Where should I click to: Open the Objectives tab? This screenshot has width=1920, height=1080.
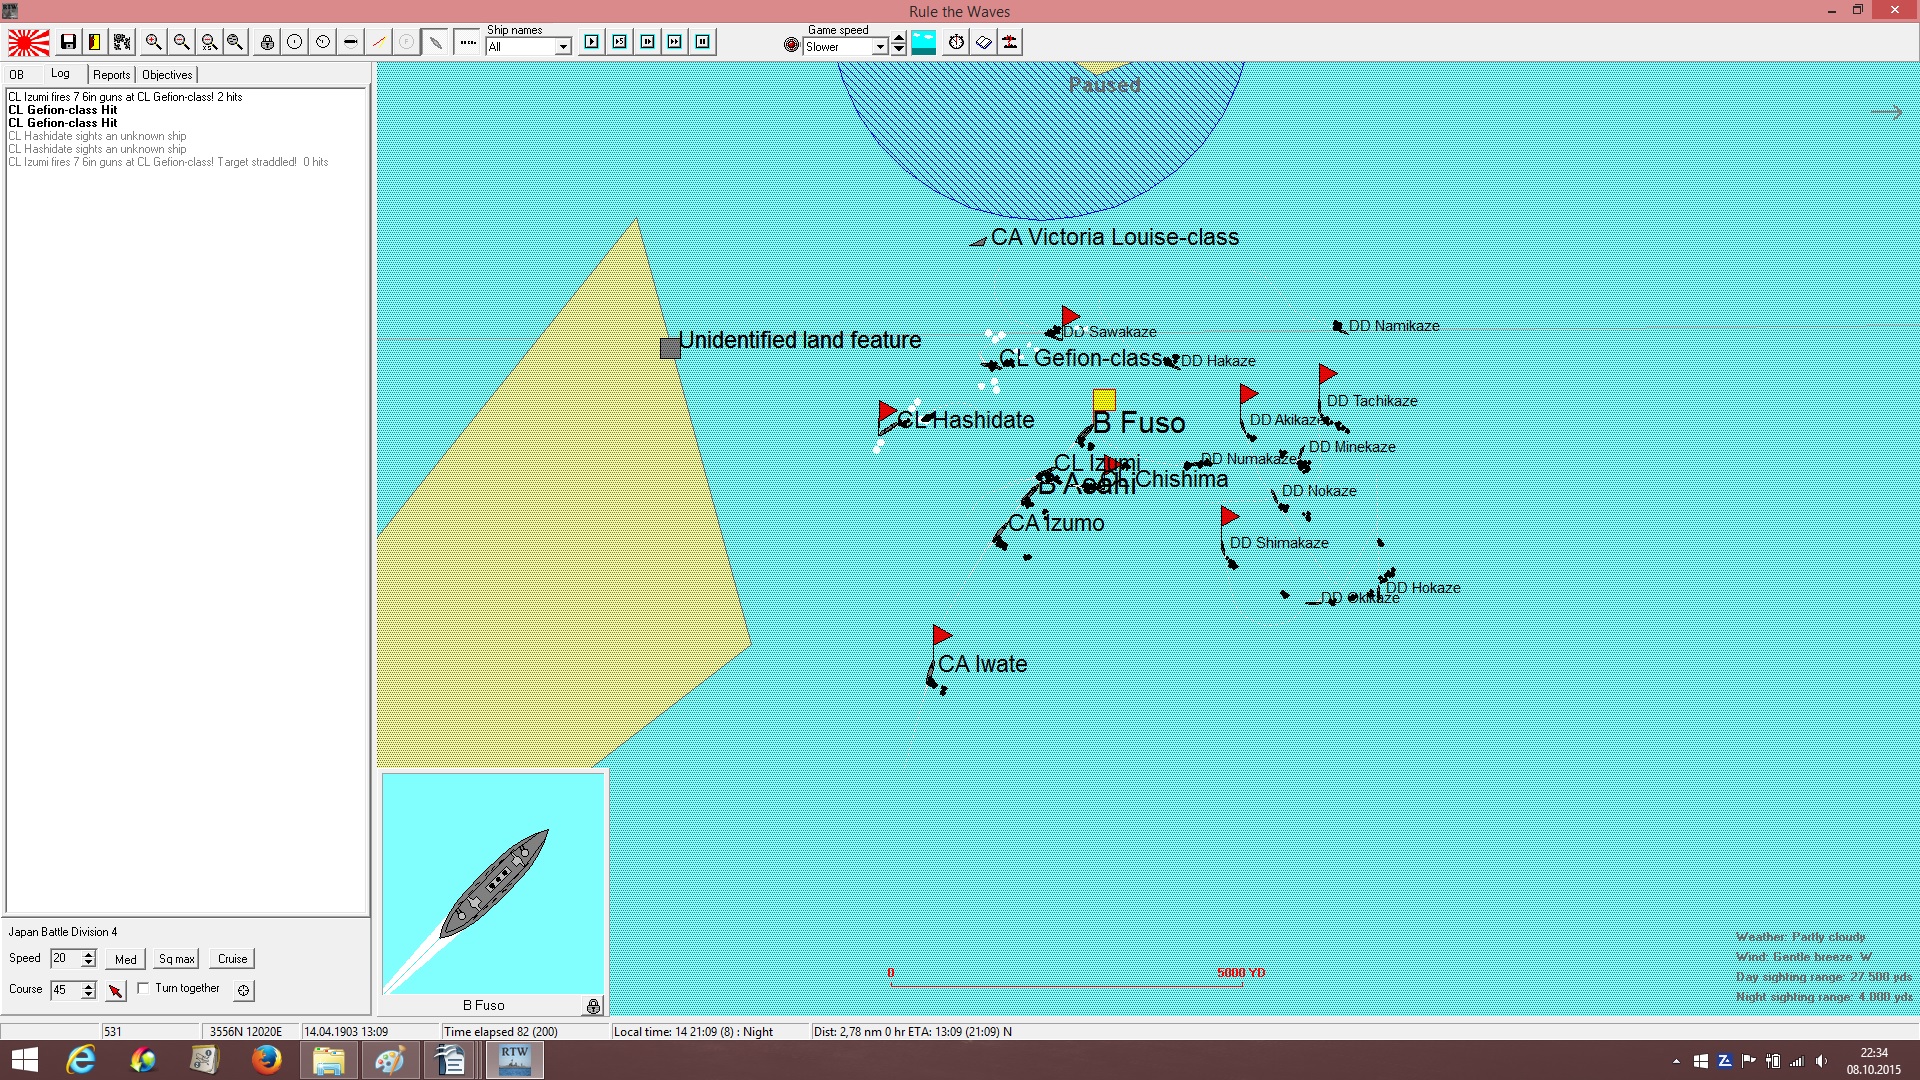click(167, 75)
